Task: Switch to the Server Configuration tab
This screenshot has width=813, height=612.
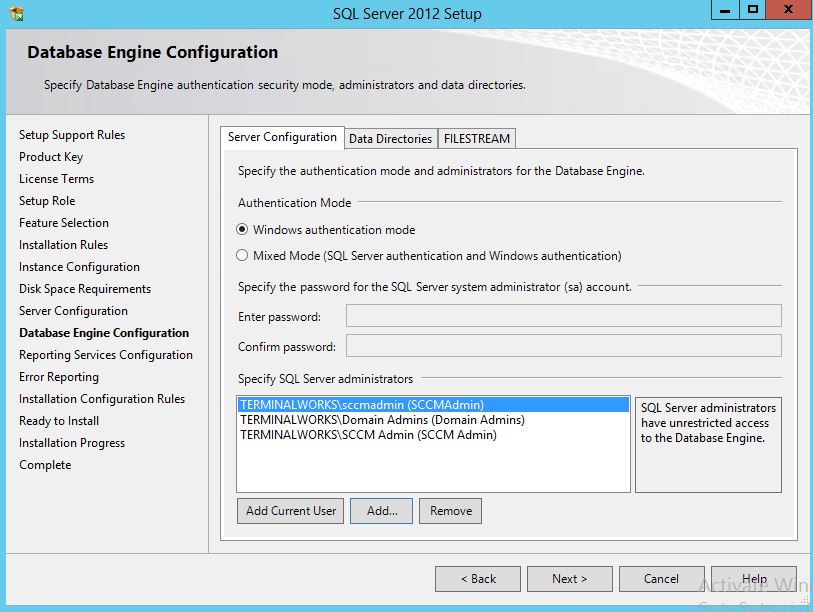Action: [x=282, y=137]
